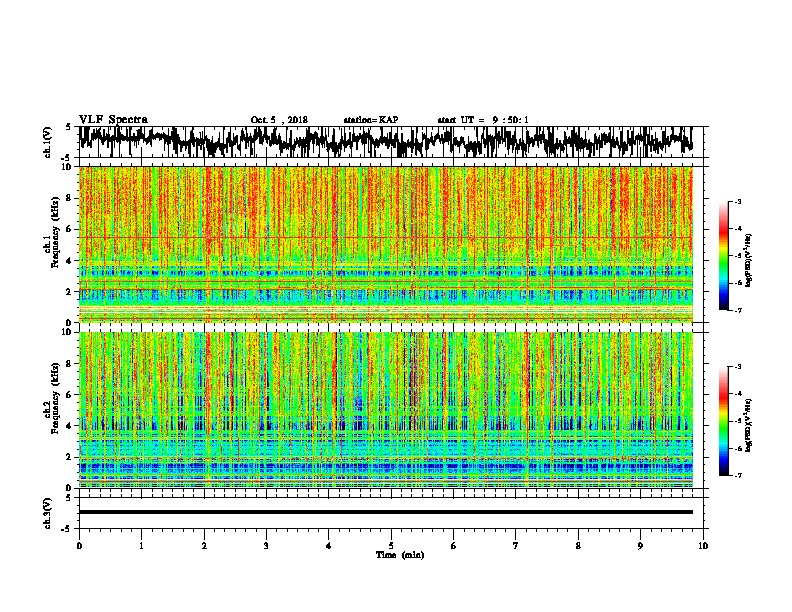Click the ch.1 voltage waveform trace

[x=386, y=141]
